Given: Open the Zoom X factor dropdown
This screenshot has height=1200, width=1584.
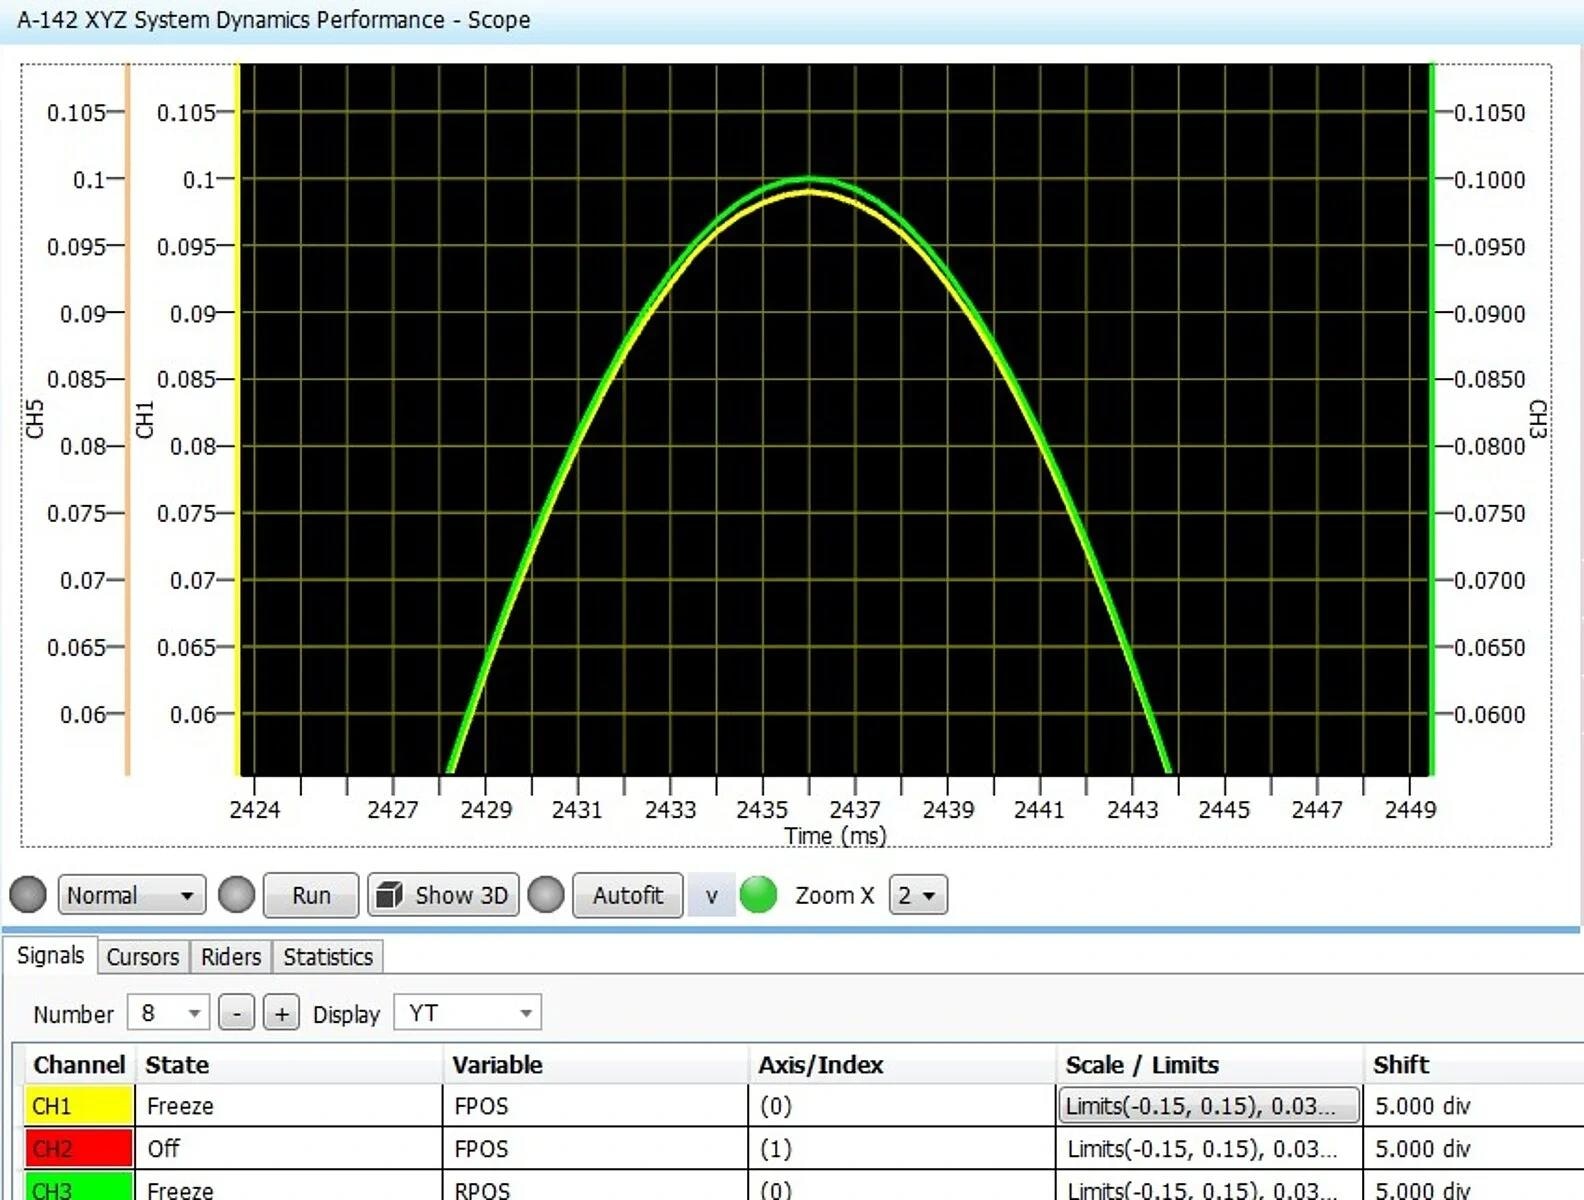Looking at the screenshot, I should (x=918, y=895).
